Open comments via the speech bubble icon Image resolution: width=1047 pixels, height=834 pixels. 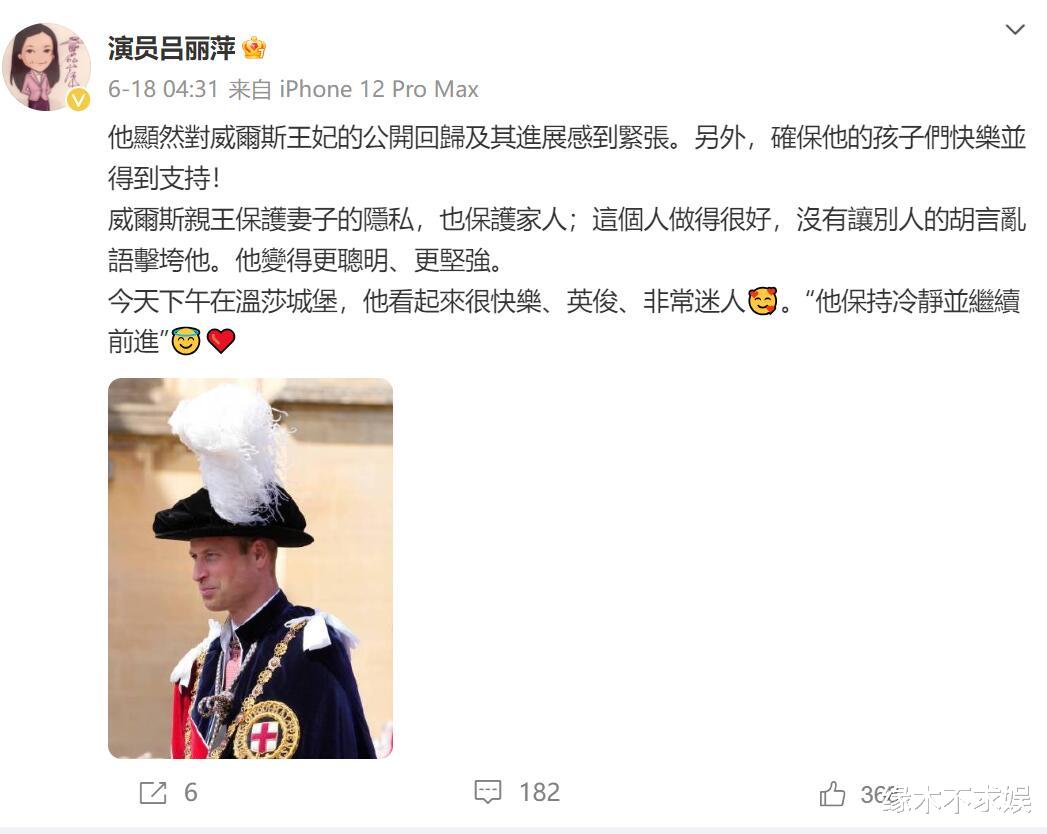point(487,793)
